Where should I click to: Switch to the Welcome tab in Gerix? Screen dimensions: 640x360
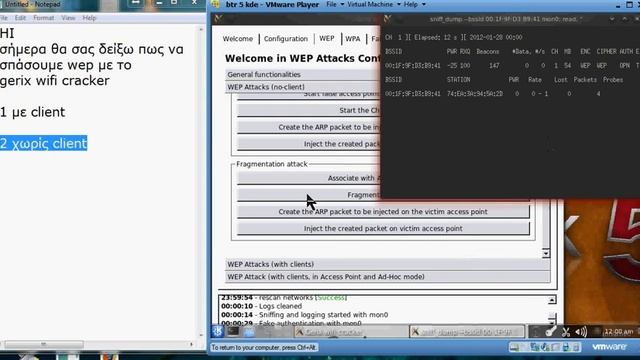tap(238, 39)
